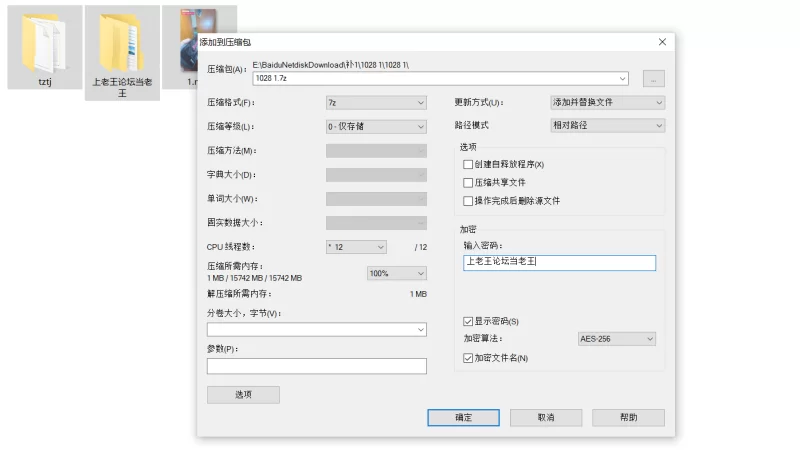Image resolution: width=800 pixels, height=451 pixels.
Task: Enable 压缩共享文件 checkbox
Action: pyautogui.click(x=468, y=183)
